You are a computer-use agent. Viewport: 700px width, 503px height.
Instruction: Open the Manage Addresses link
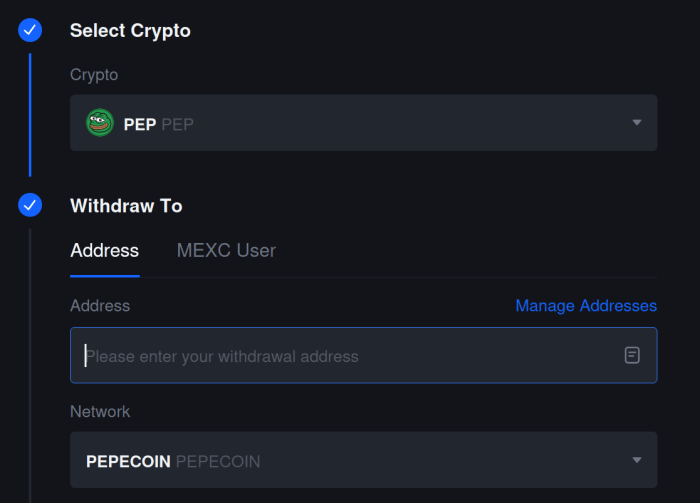tap(586, 305)
